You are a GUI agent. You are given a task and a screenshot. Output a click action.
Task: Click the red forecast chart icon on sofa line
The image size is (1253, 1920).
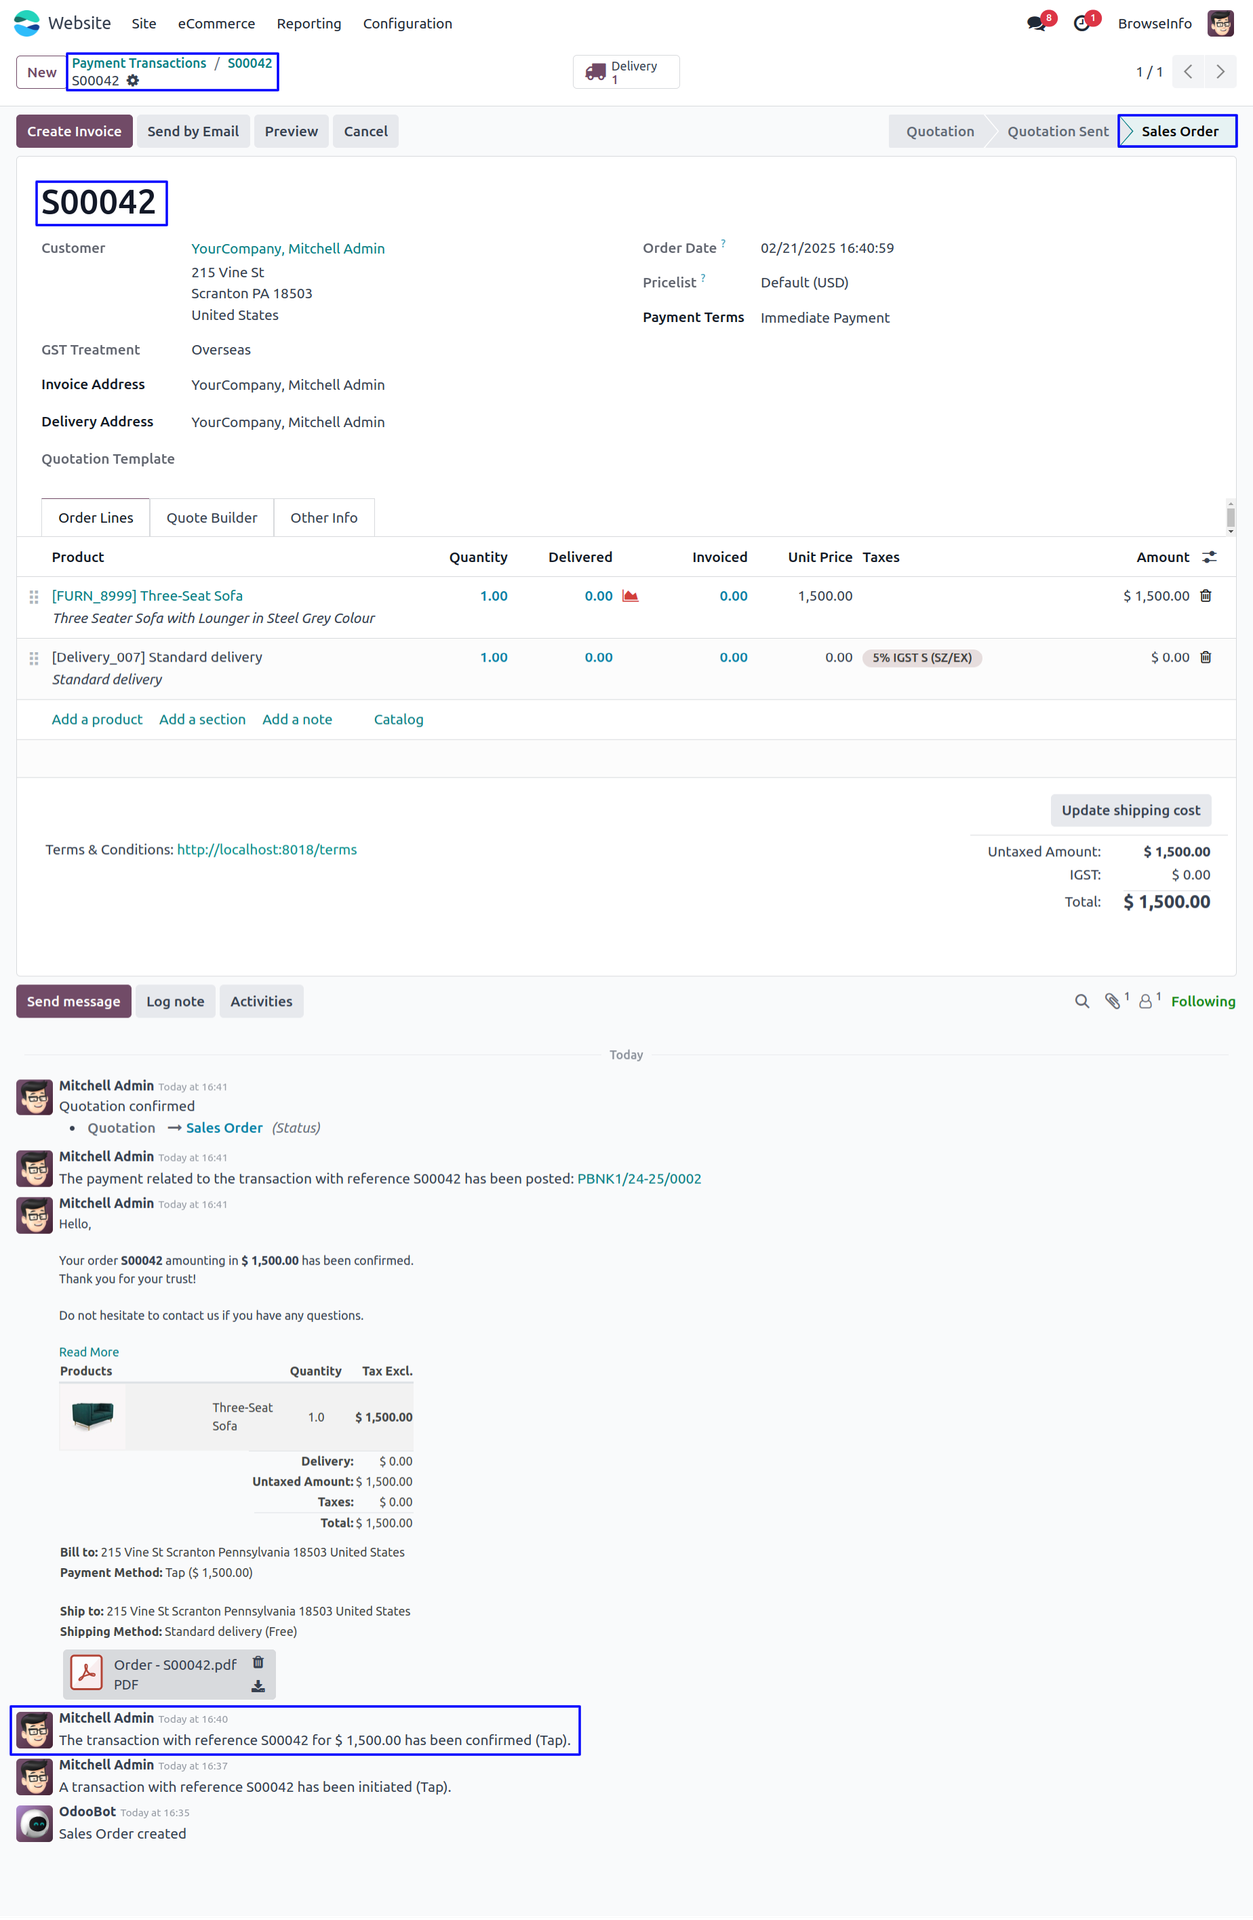point(630,596)
